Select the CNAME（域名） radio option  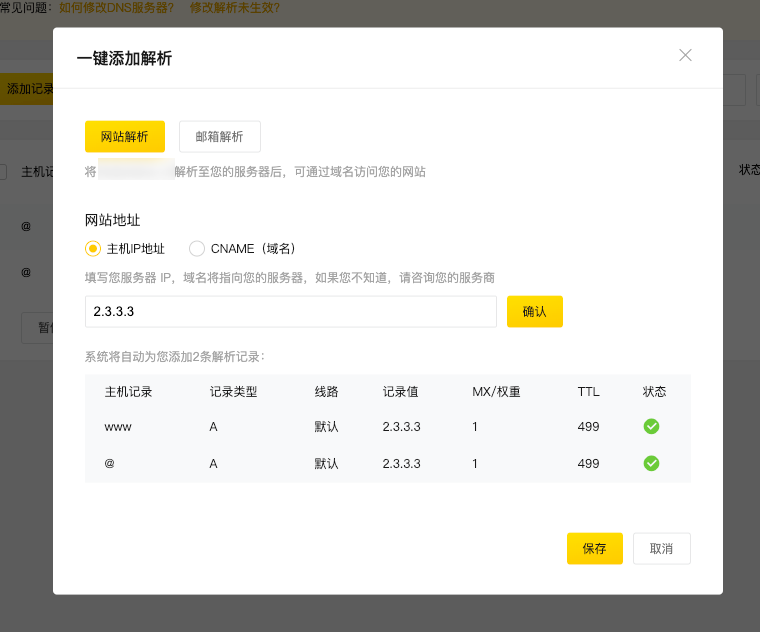tap(197, 249)
